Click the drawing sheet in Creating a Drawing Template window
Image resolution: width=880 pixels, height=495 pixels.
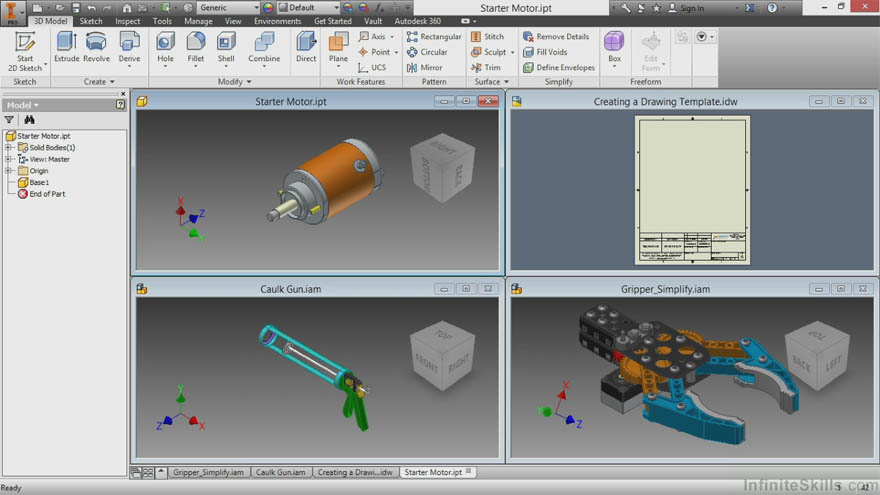point(692,190)
